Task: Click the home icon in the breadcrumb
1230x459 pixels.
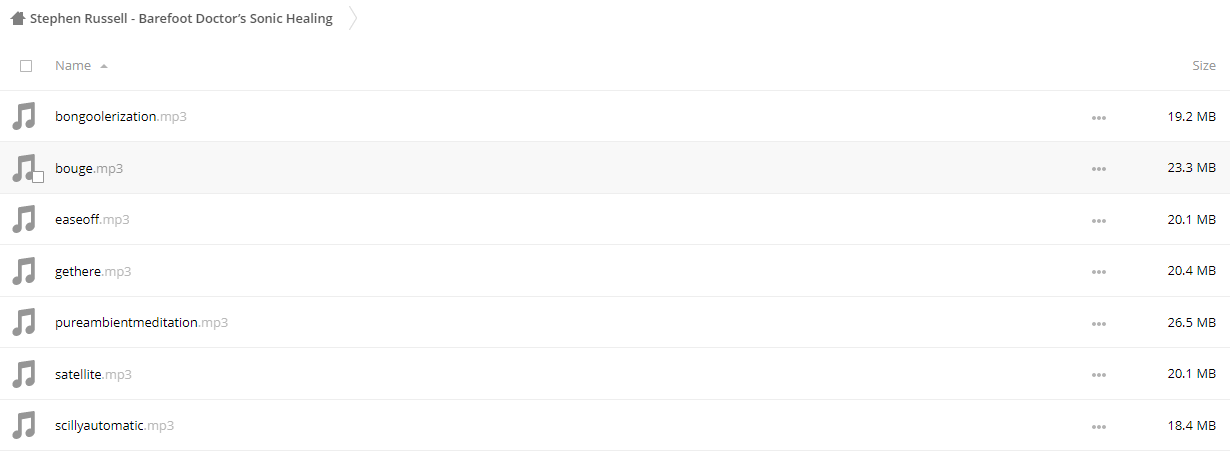Action: (17, 18)
